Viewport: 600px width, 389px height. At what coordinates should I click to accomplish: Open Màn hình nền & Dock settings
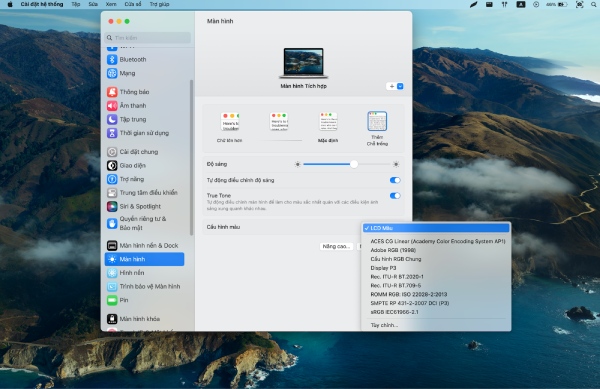144,246
